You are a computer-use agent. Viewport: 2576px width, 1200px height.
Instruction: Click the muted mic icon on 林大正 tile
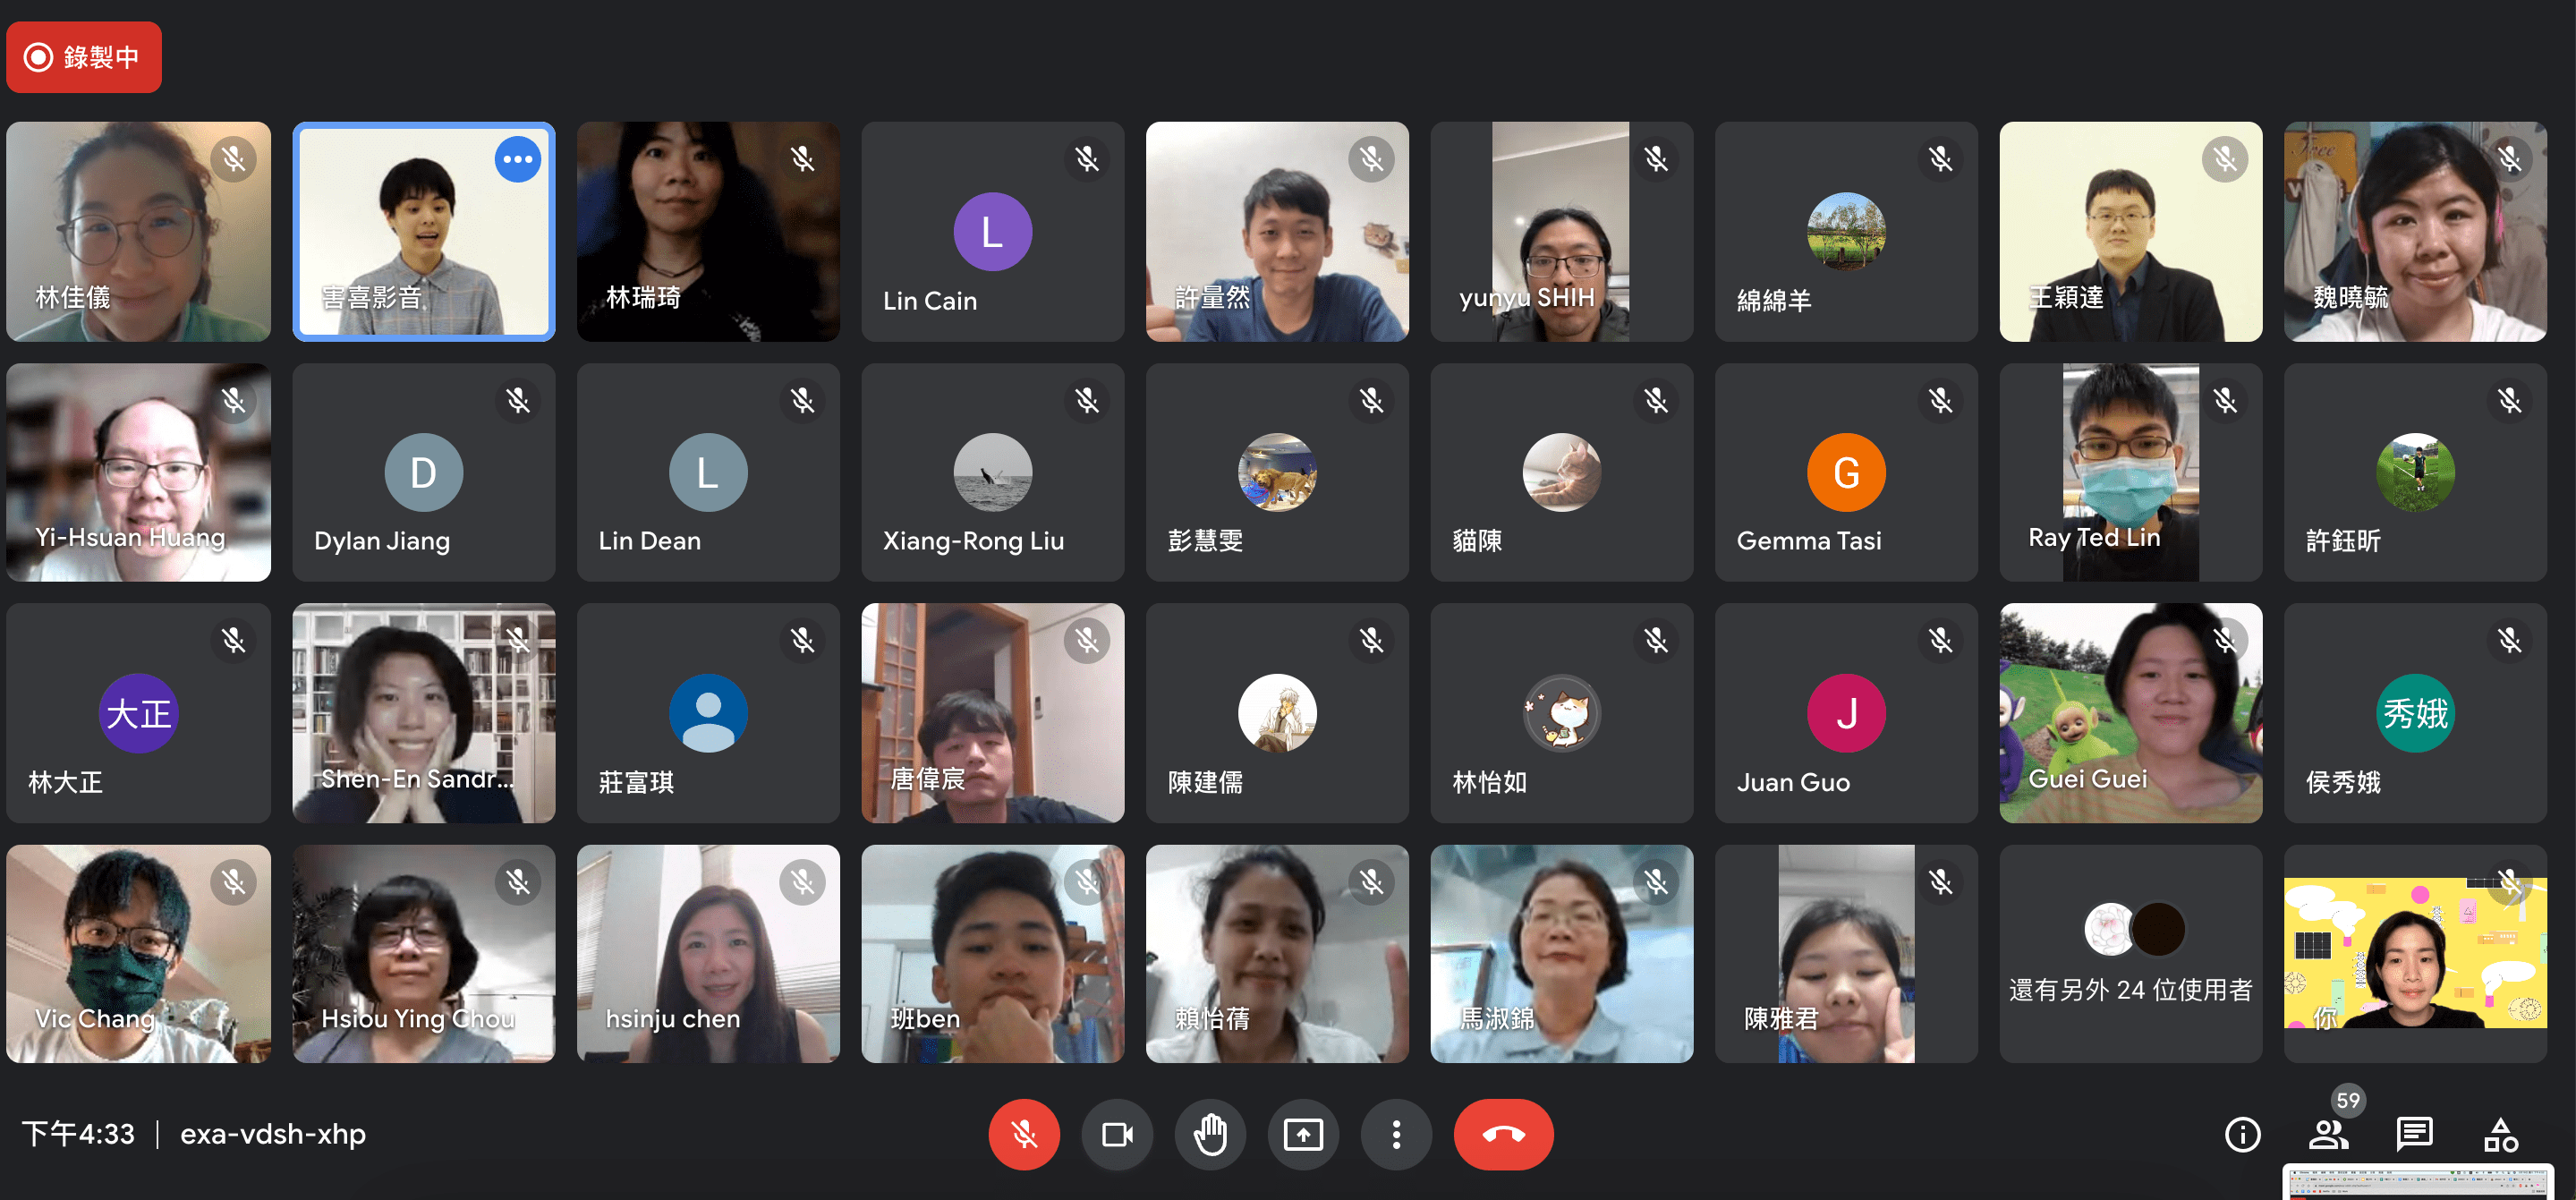pos(233,641)
